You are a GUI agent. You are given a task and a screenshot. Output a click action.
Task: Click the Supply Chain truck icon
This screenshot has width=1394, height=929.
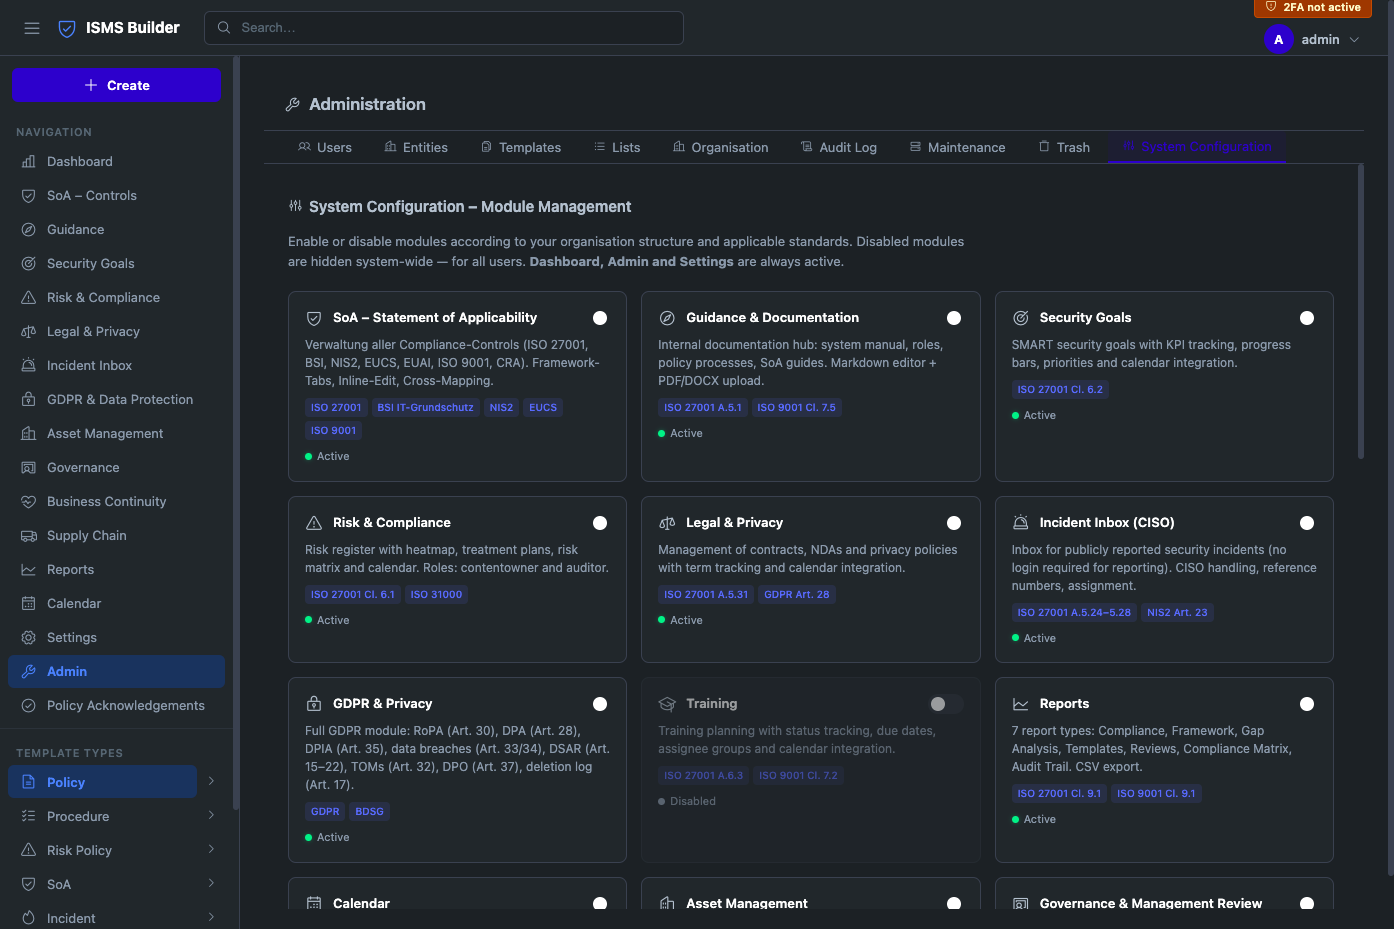[x=29, y=535]
